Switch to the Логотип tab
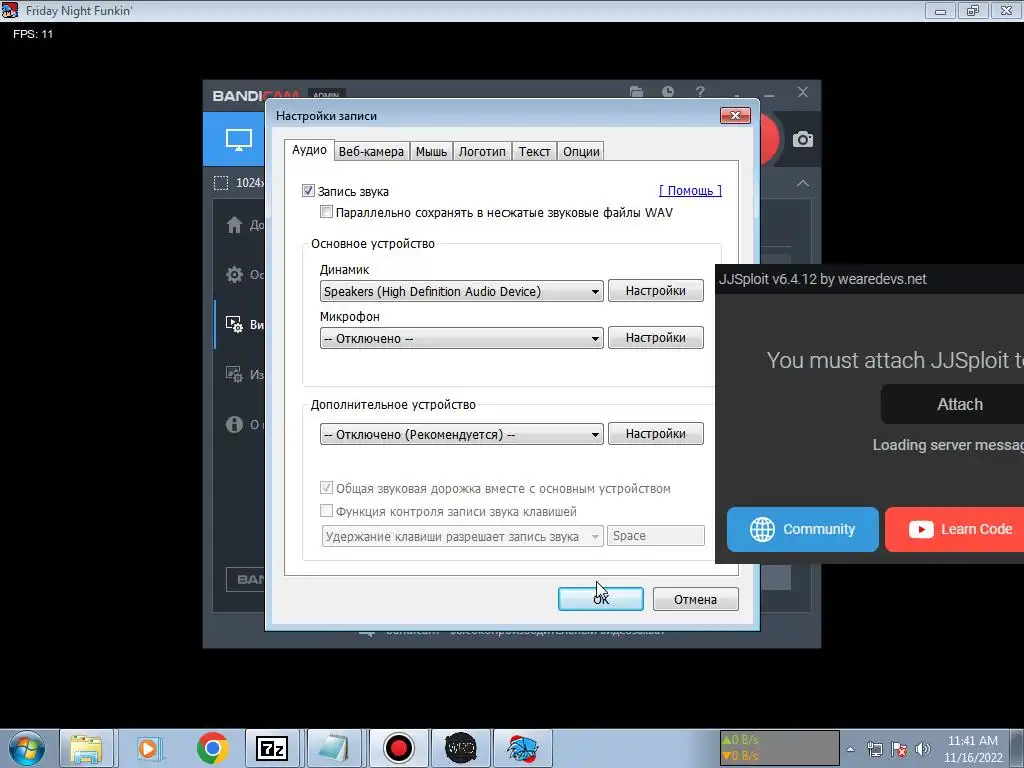 click(482, 152)
